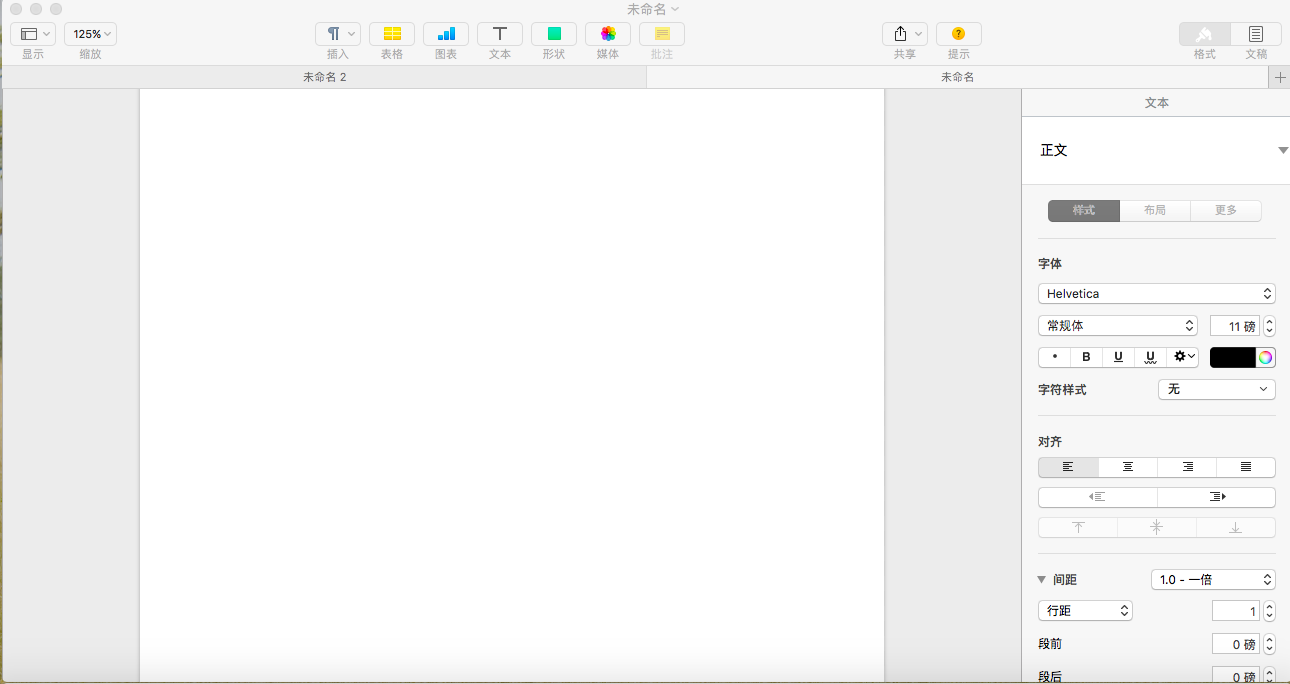Toggle bold with the B button
1290x684 pixels.
[1087, 357]
